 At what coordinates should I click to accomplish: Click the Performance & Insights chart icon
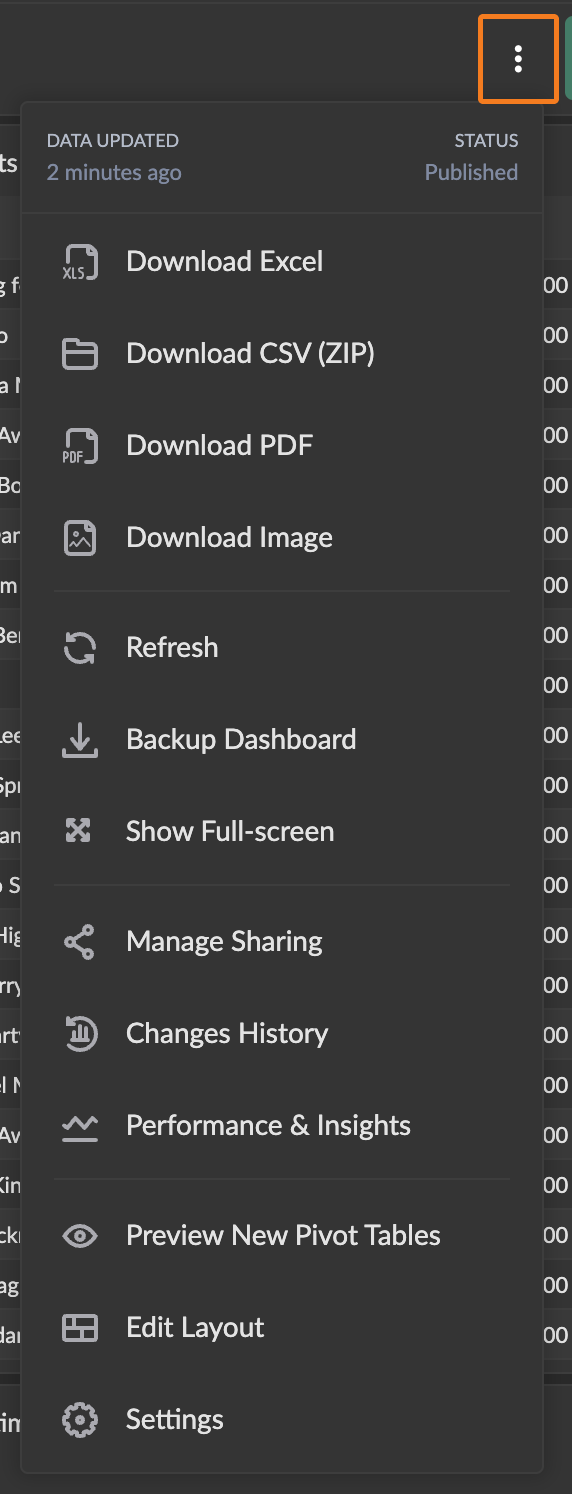click(80, 1127)
